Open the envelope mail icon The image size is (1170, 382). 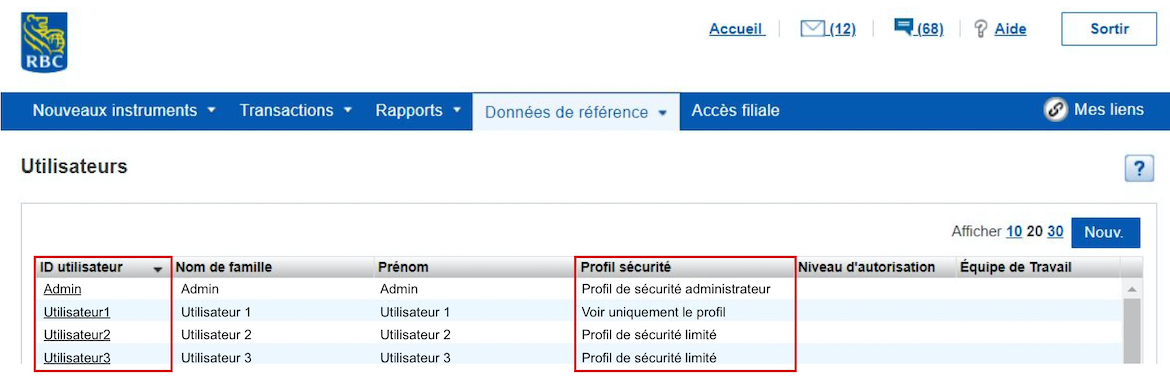click(813, 29)
